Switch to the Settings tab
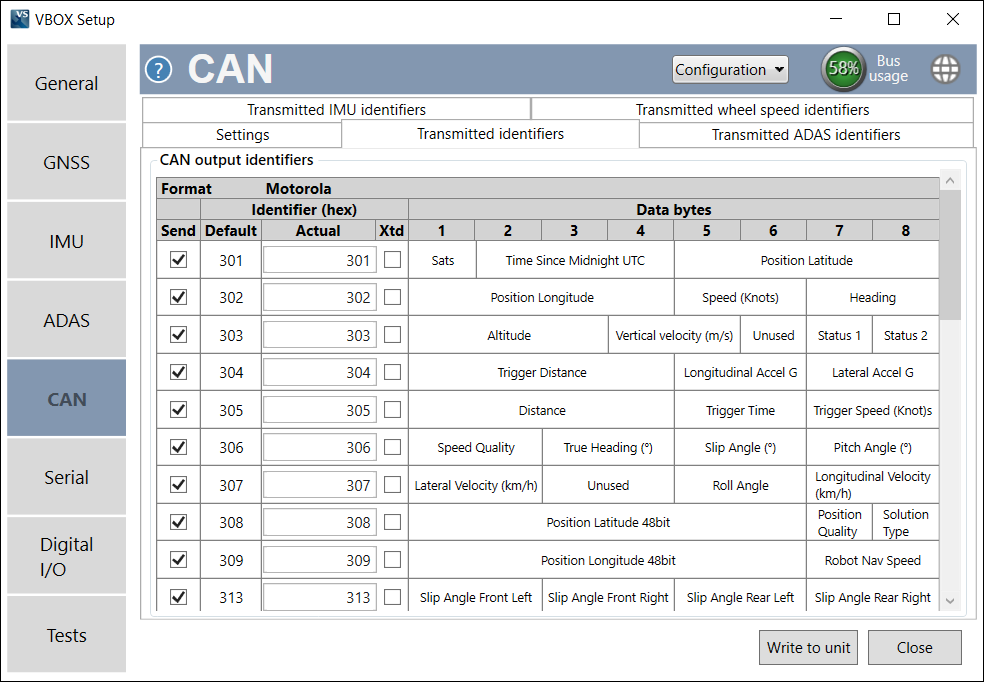 click(242, 134)
